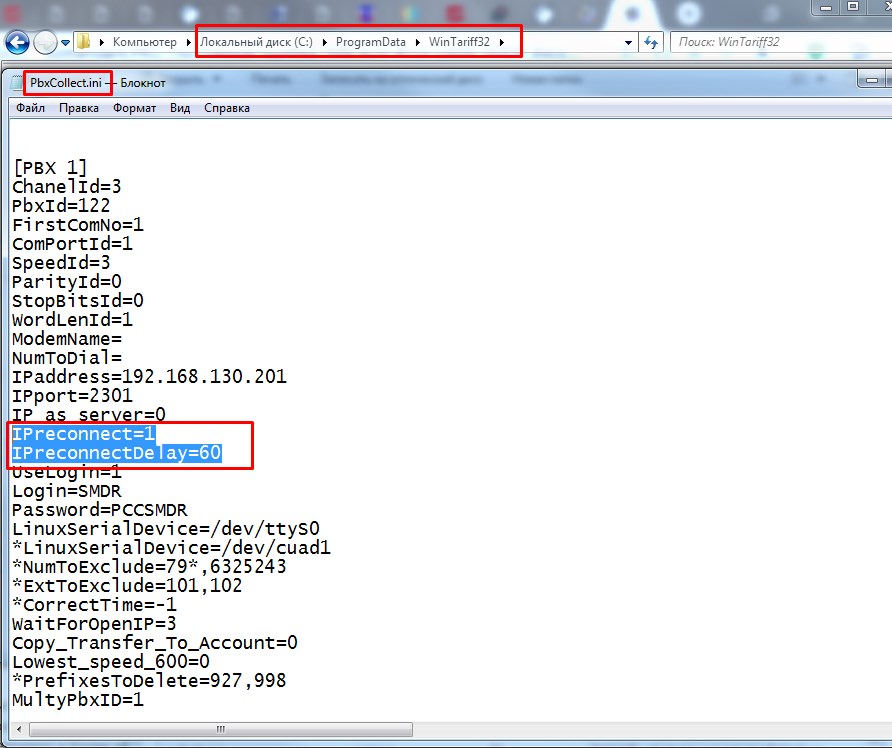Click the horizontal scrollbar thumb in Notepad
This screenshot has width=892, height=748.
tap(221, 729)
